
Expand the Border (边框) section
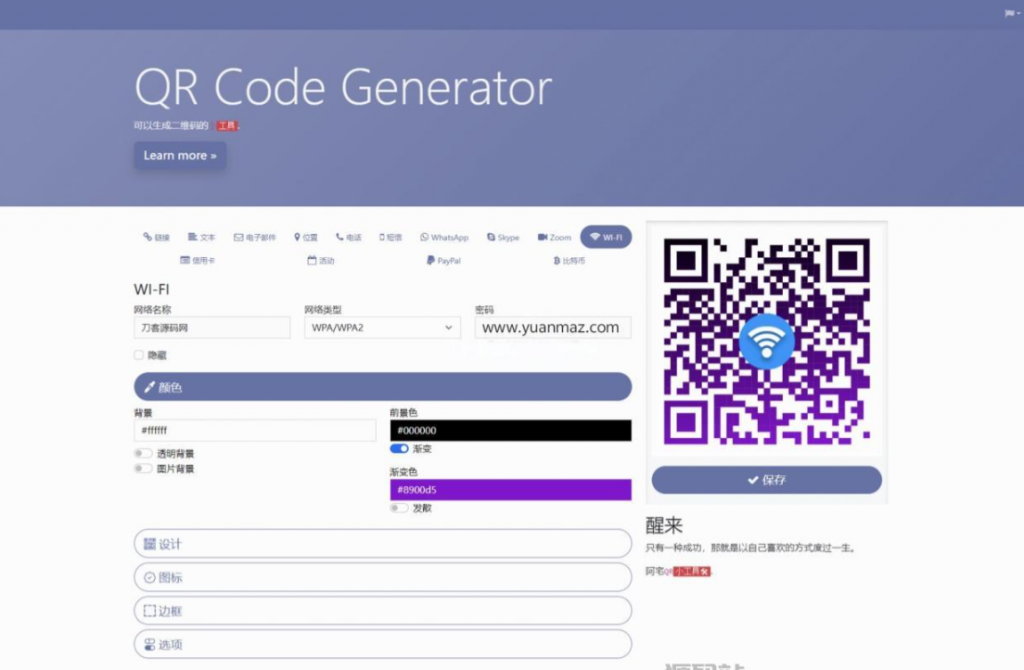click(382, 611)
